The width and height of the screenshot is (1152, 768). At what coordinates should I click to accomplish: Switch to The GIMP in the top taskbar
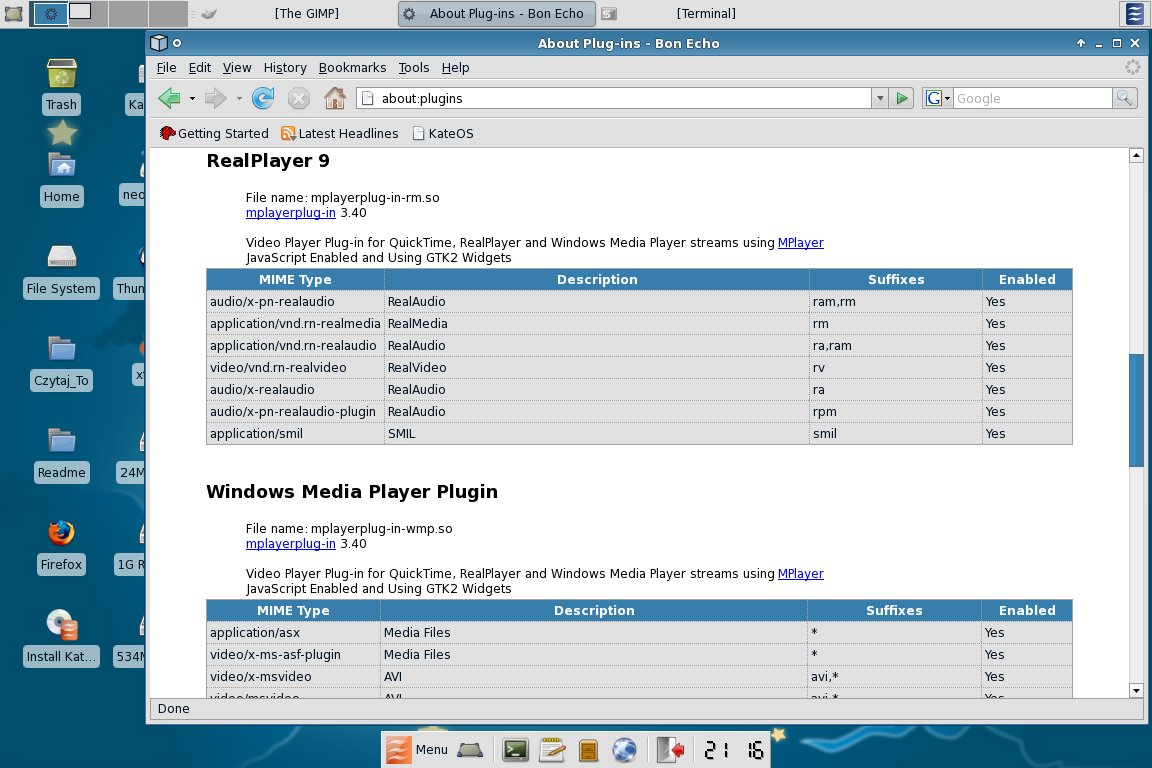pyautogui.click(x=306, y=13)
